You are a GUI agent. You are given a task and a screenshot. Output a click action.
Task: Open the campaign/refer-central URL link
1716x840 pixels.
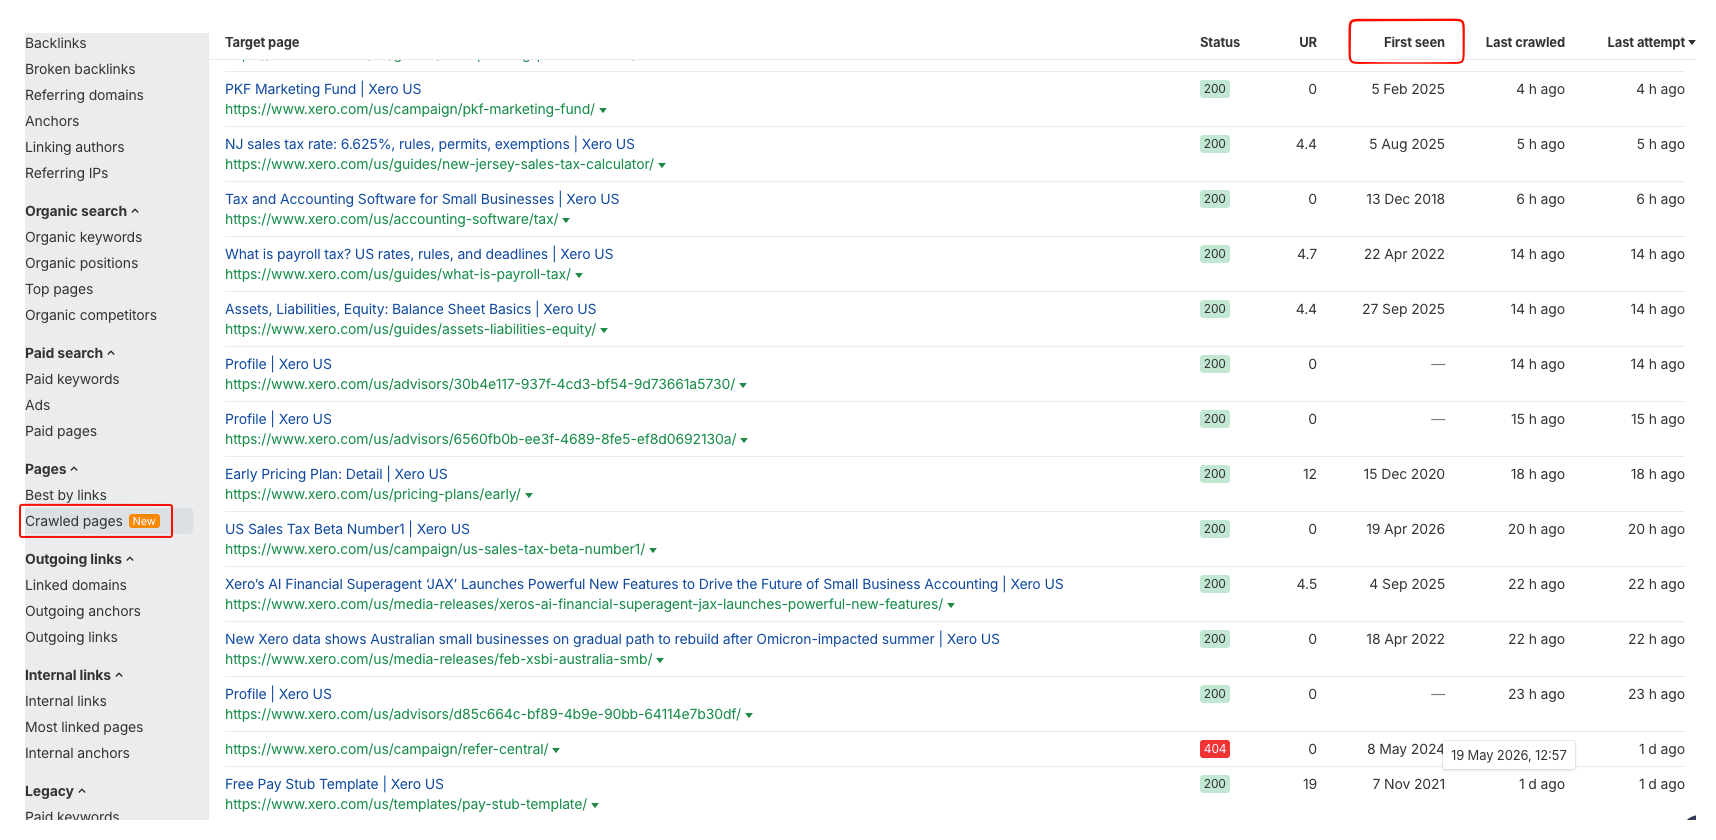(x=386, y=749)
